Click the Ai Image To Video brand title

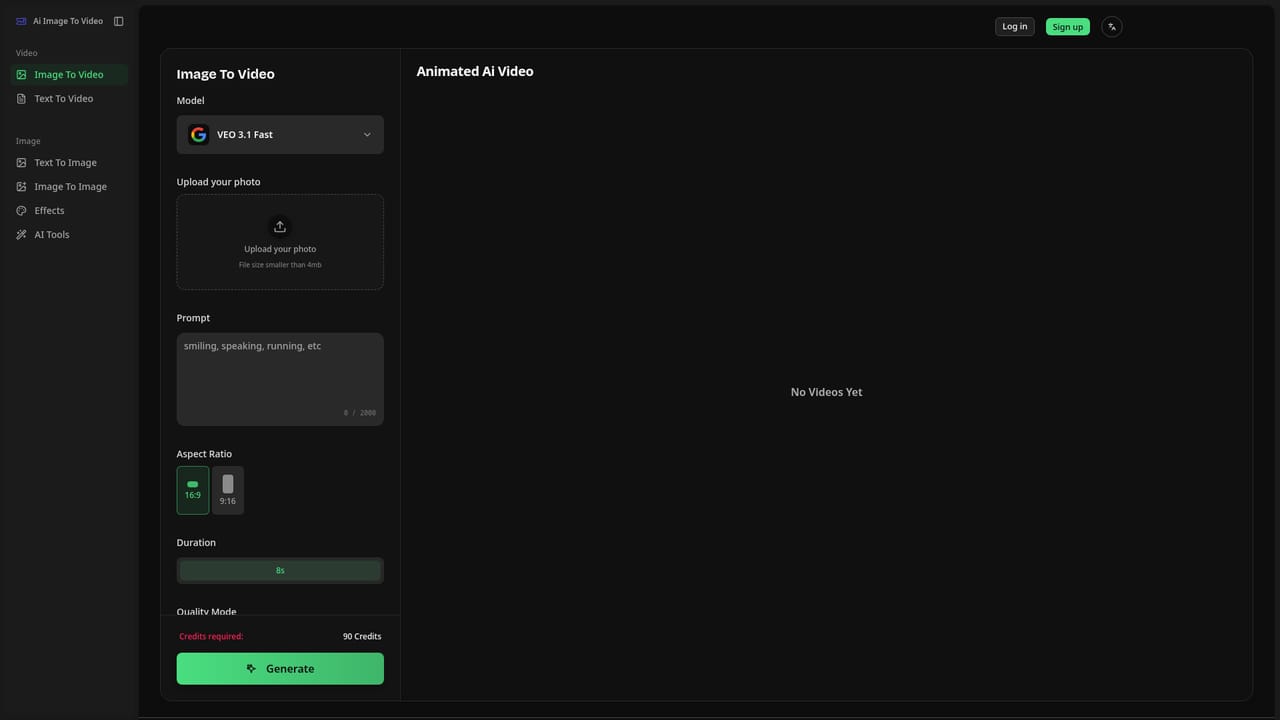(x=68, y=21)
